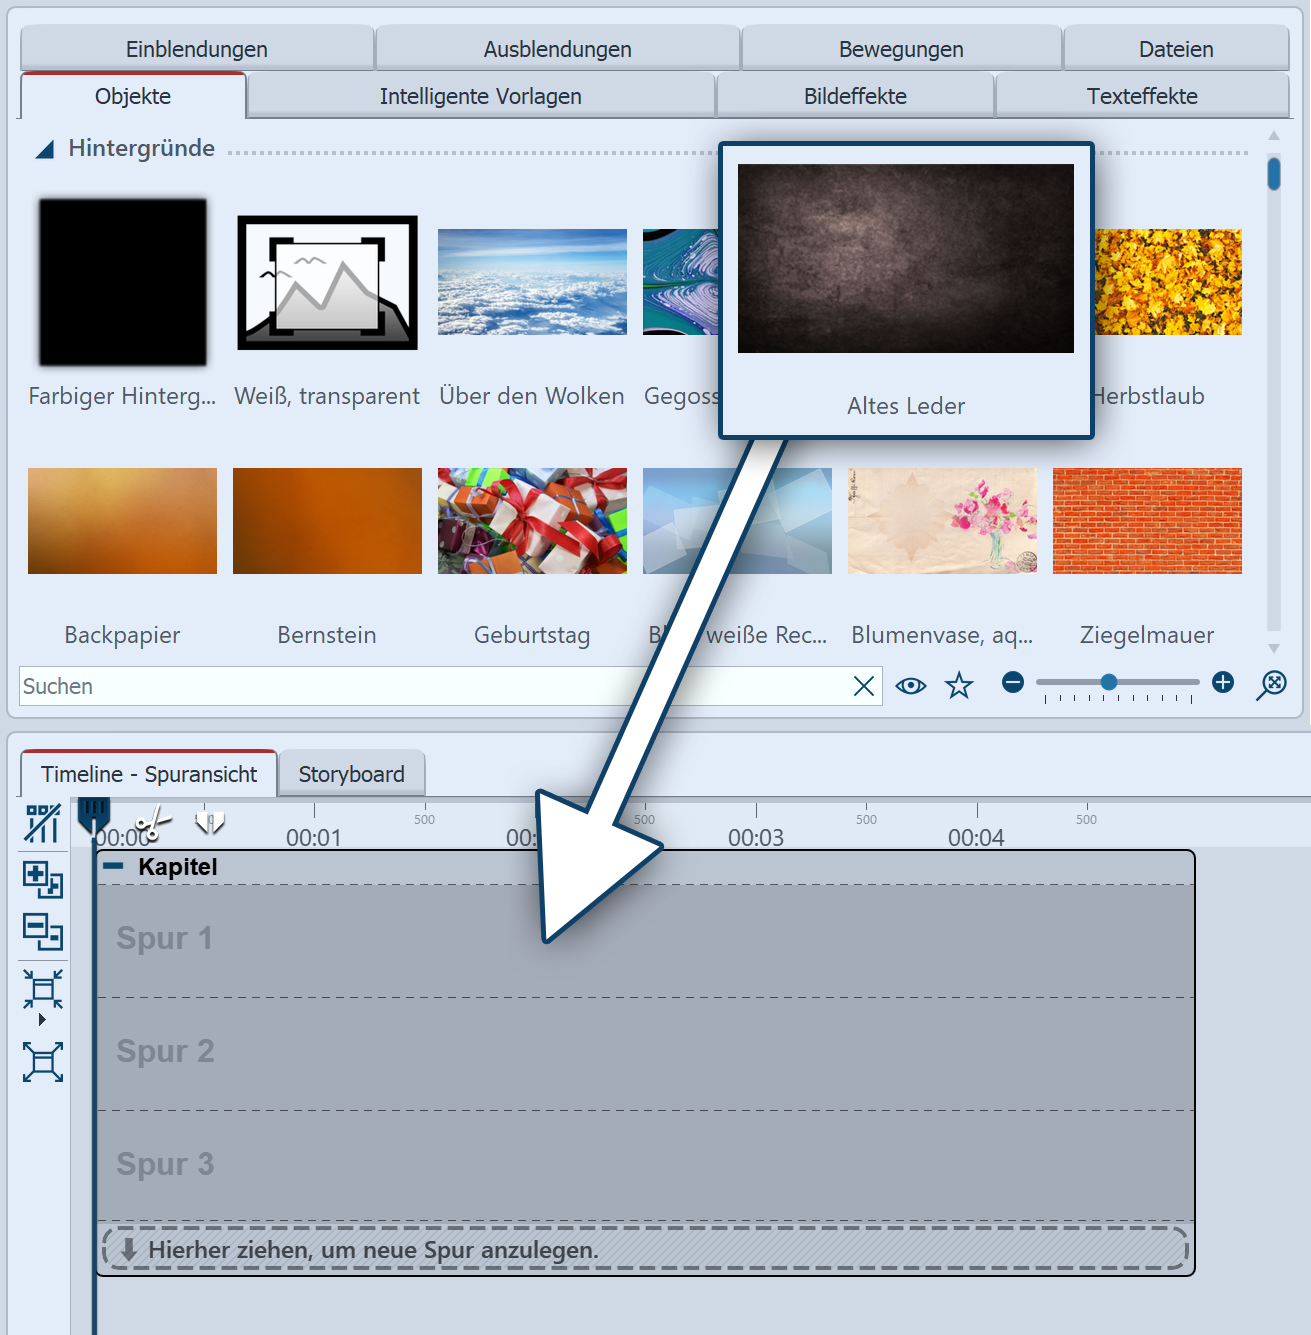Select the Timeline - Spuransicht tab
Viewport: 1311px width, 1335px height.
[x=149, y=774]
